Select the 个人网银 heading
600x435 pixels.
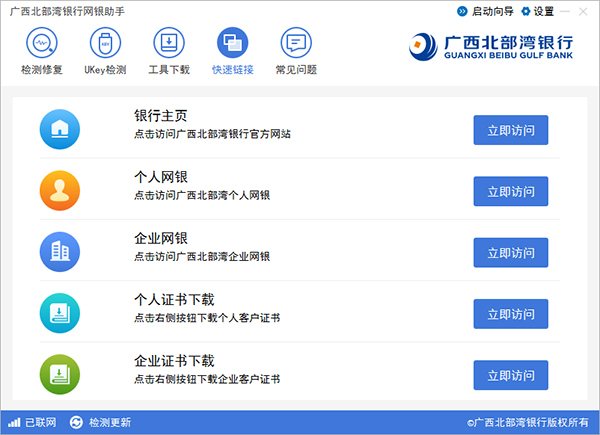point(161,177)
